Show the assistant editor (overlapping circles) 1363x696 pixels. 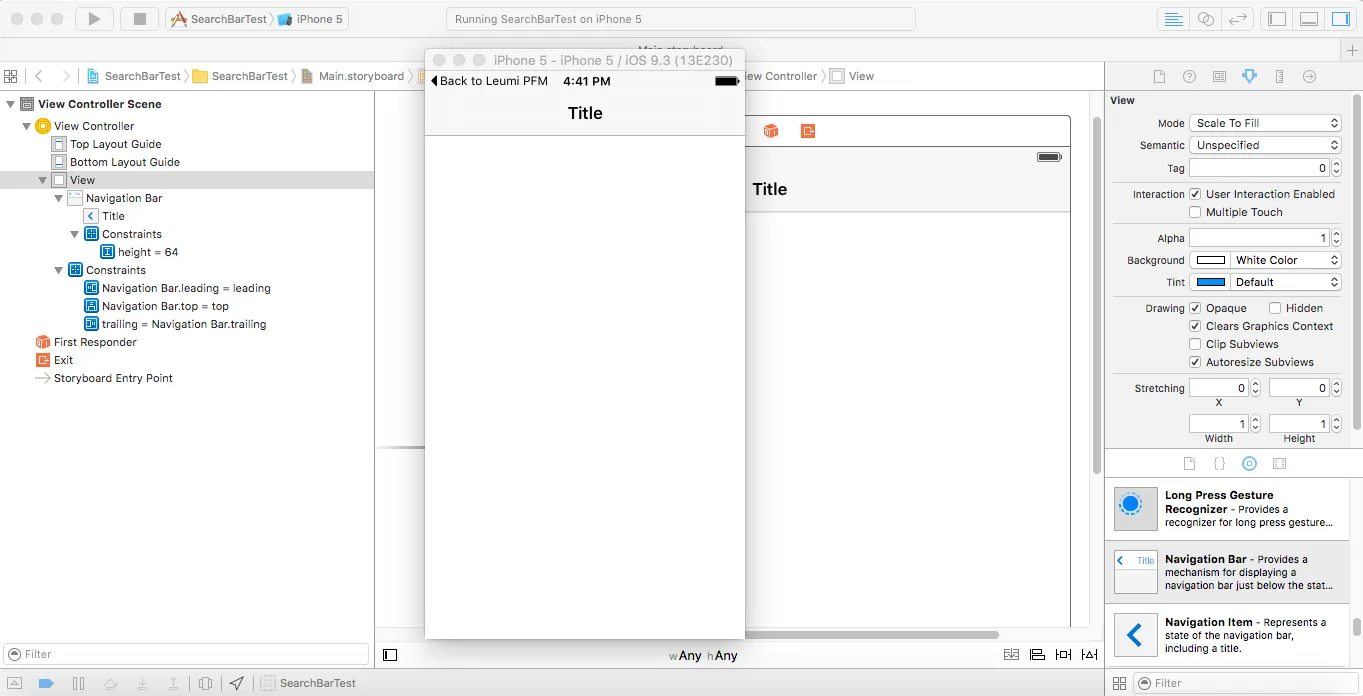pyautogui.click(x=1206, y=19)
